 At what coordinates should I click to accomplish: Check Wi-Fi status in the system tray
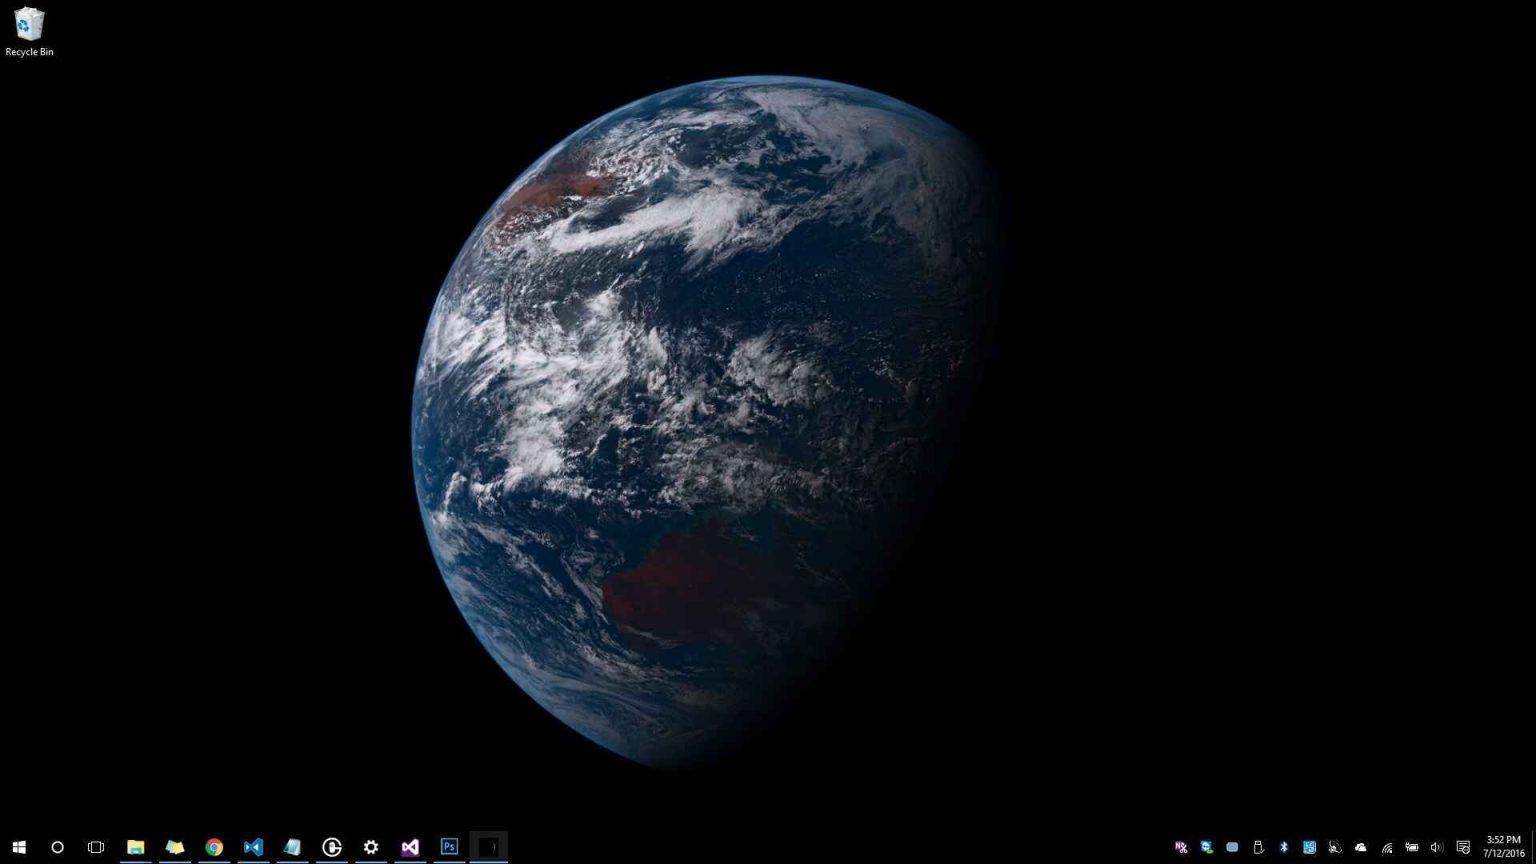[x=1387, y=847]
